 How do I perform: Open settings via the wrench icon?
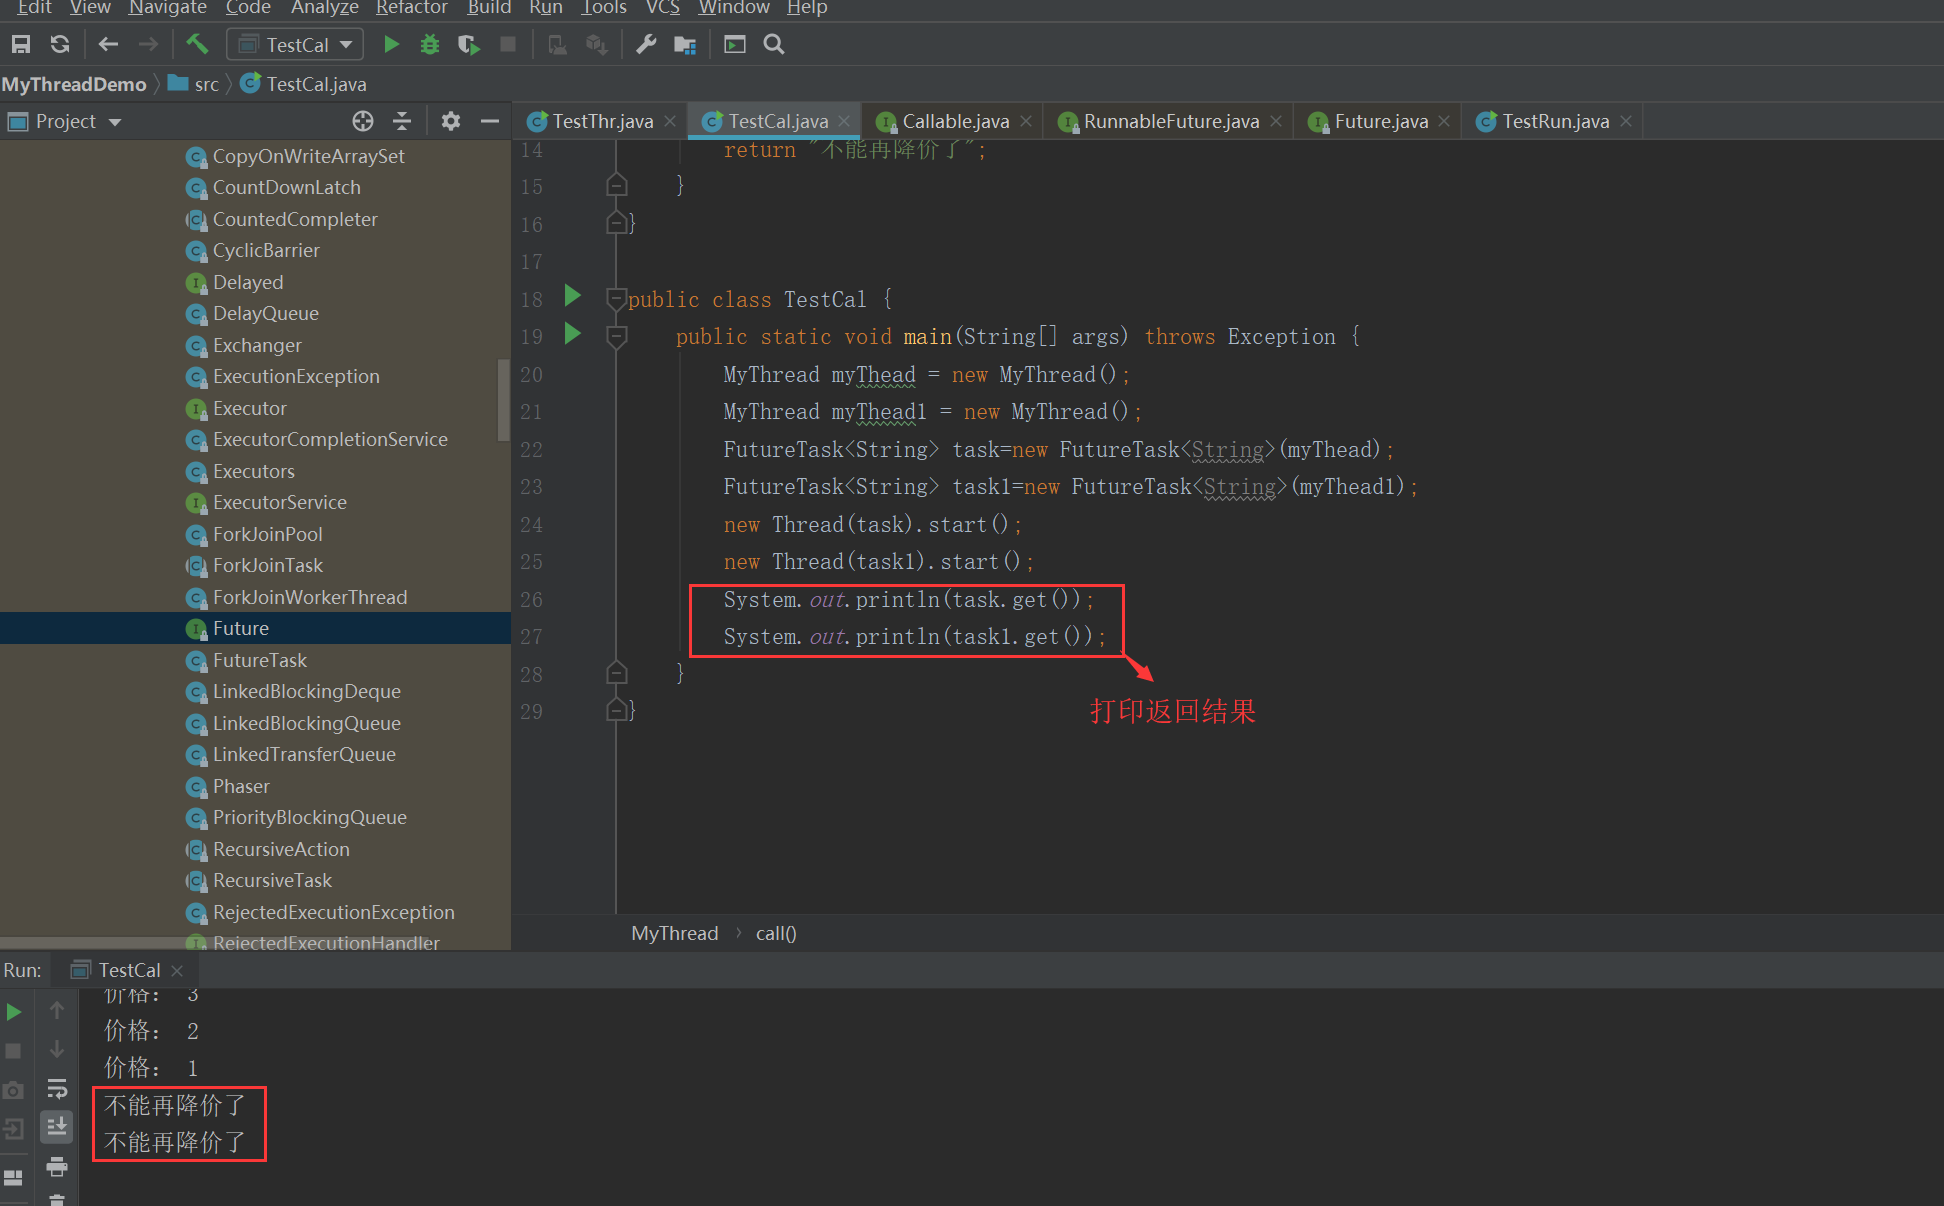646,45
